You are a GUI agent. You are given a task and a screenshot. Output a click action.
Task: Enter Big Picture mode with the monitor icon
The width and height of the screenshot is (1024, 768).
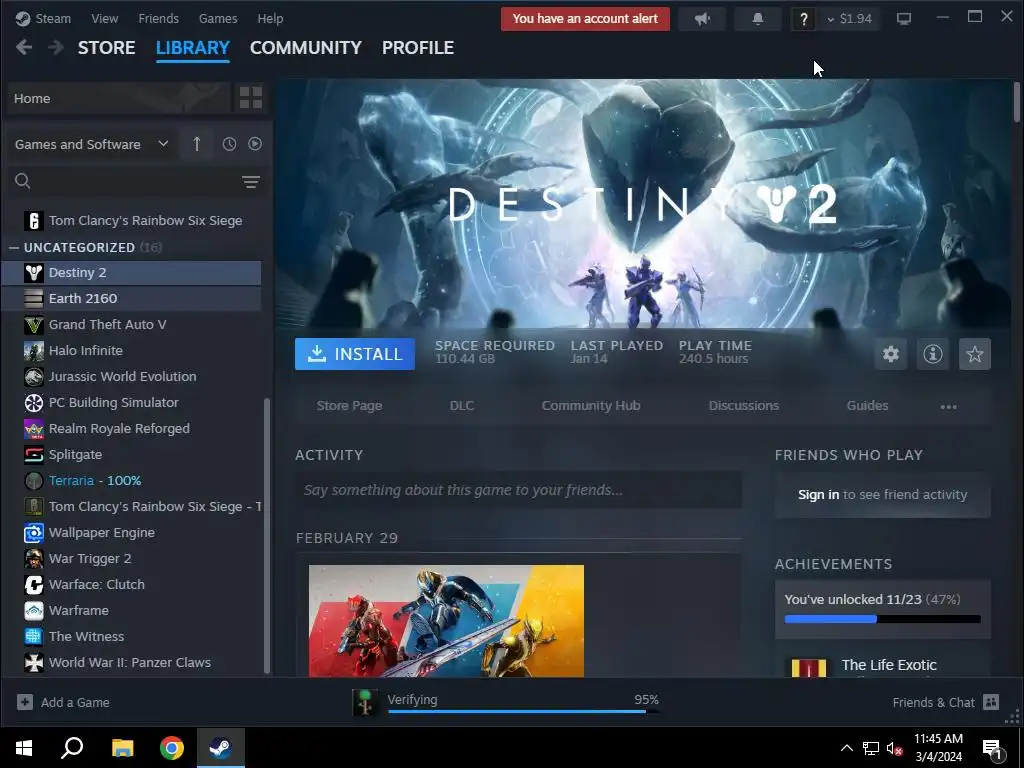point(904,19)
